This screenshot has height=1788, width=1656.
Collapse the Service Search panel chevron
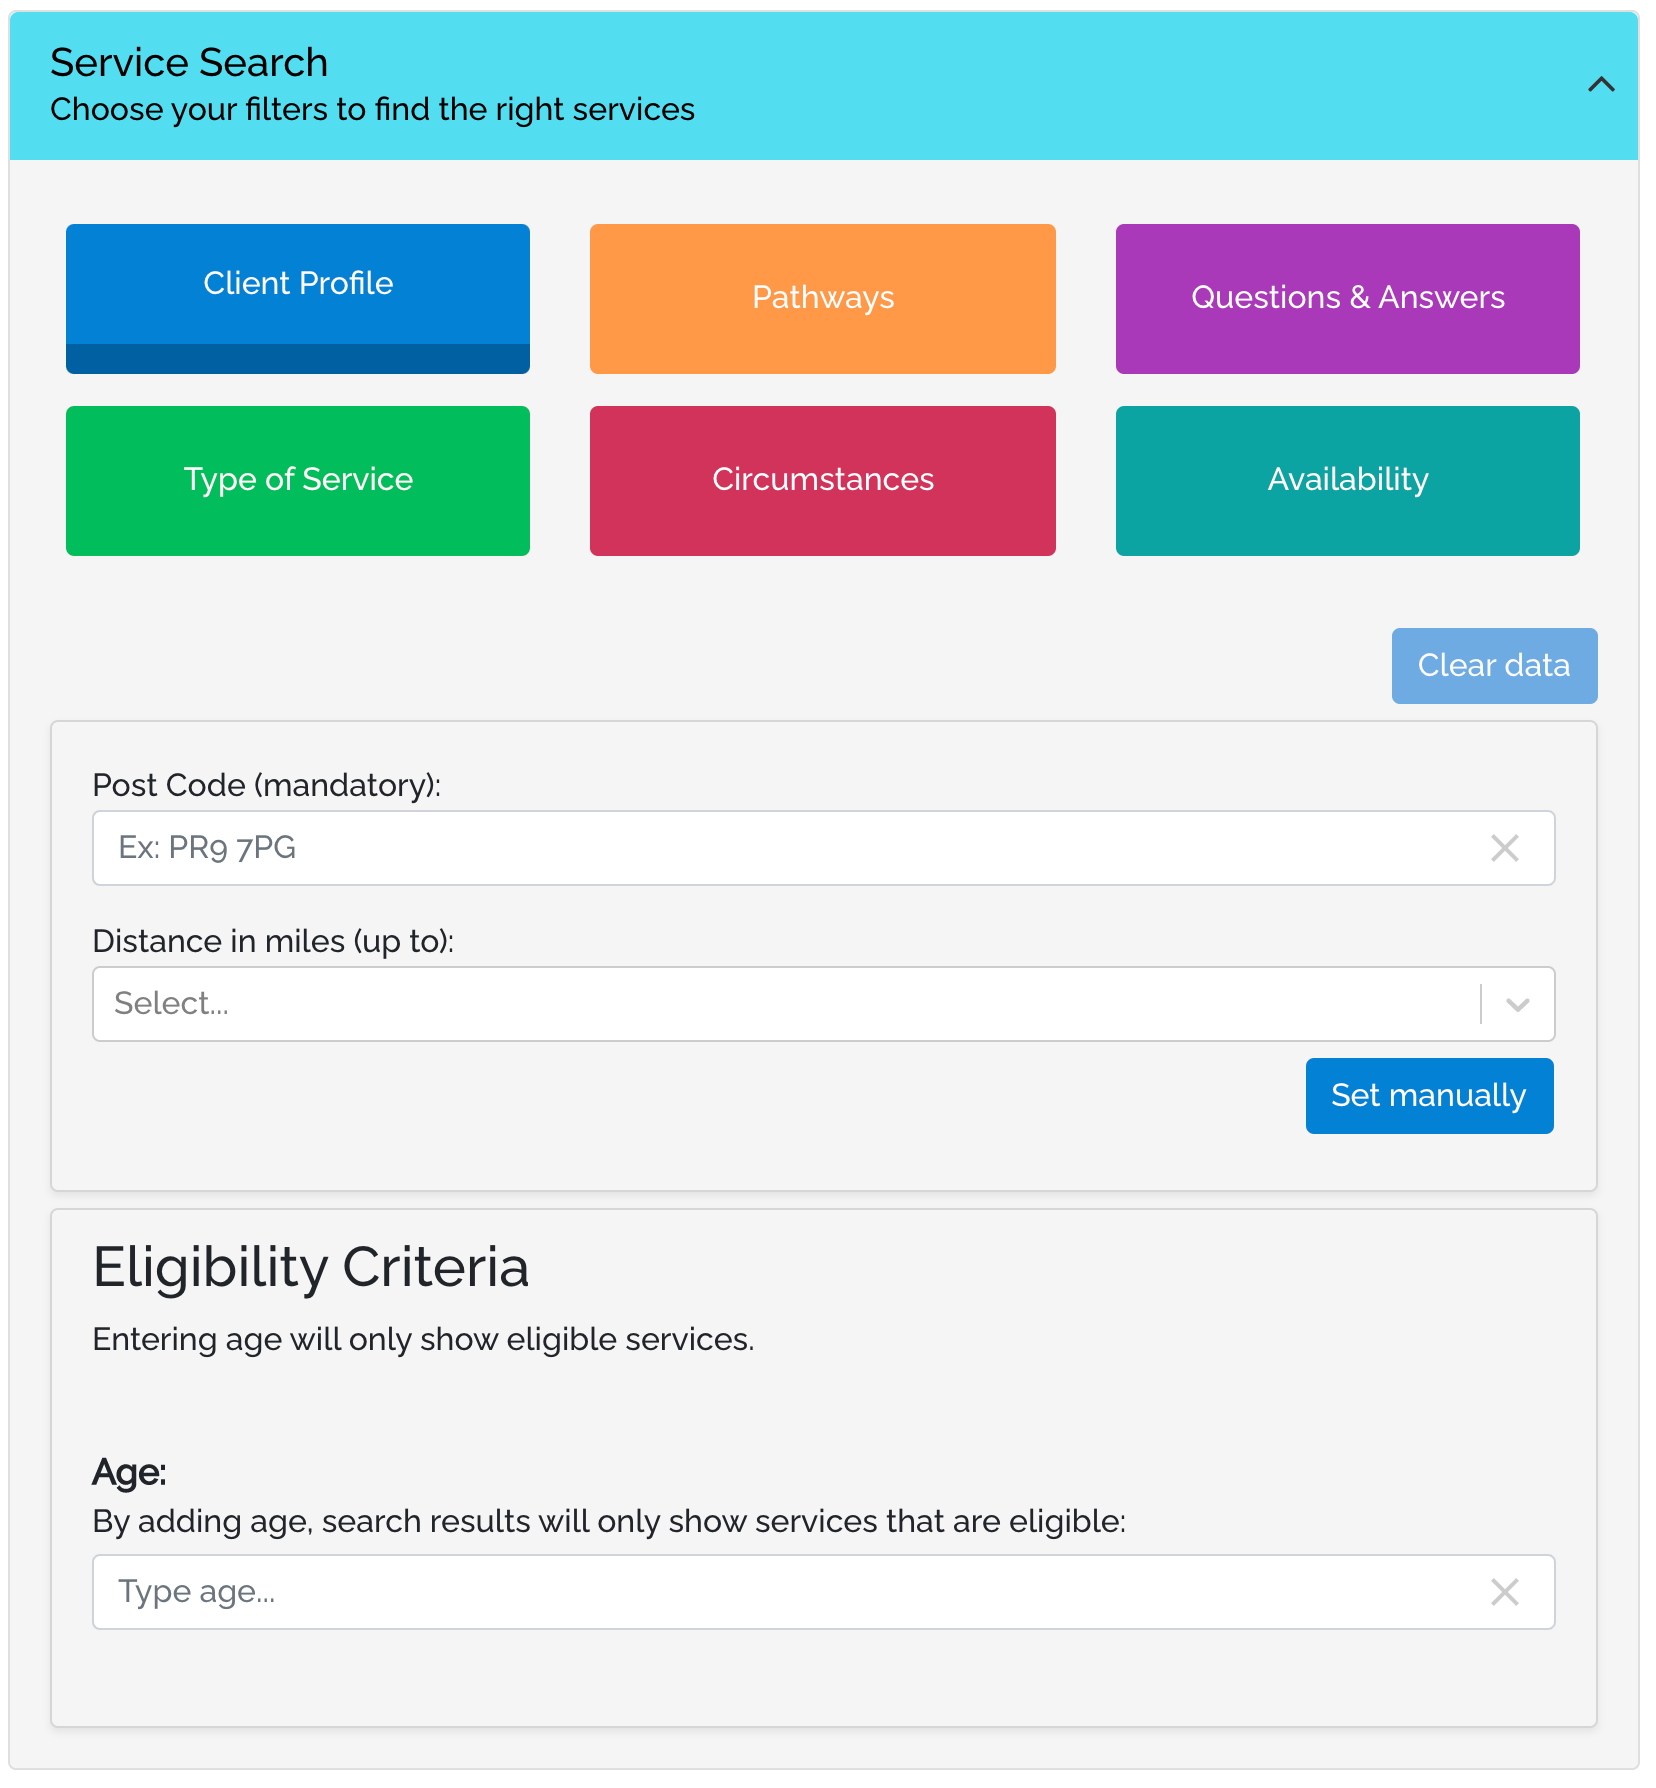[1601, 85]
